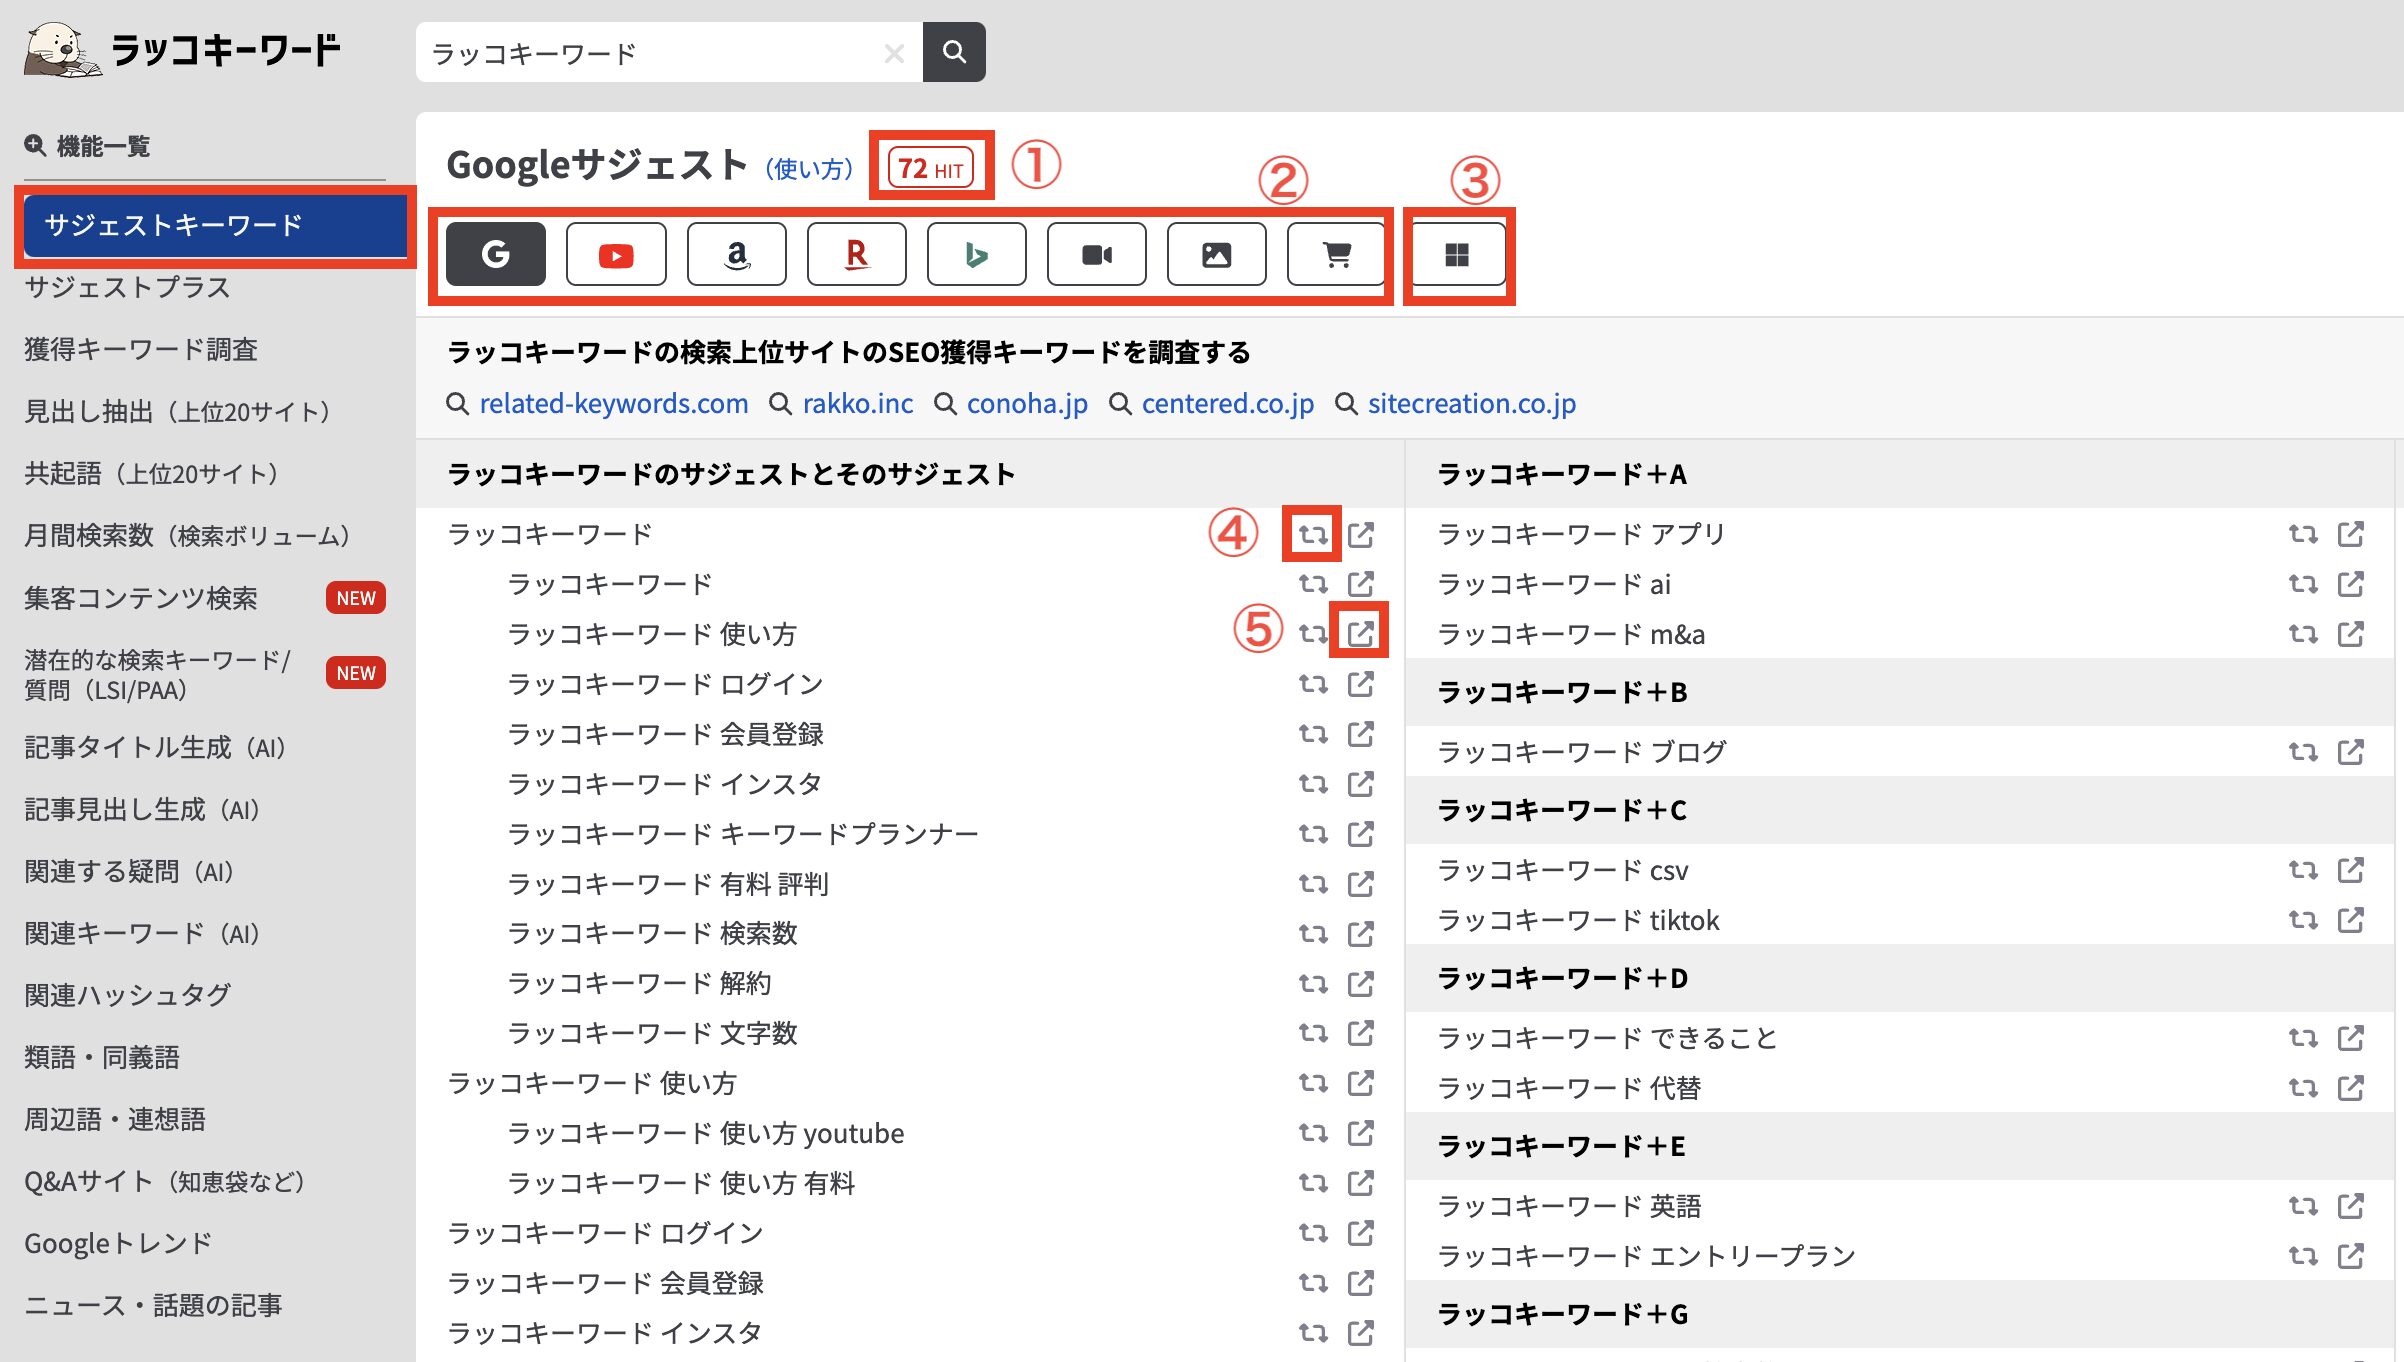Open Googleトレンド in sidebar
Screen dimensions: 2404x1362
point(118,1244)
